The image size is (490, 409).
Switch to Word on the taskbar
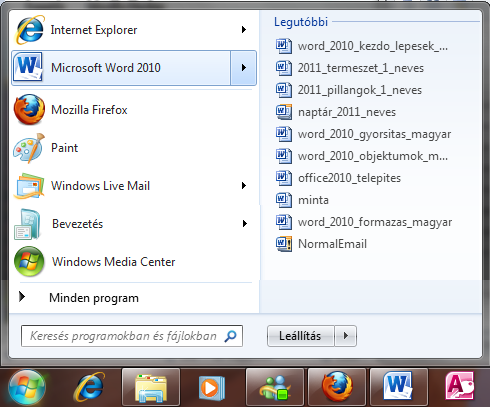click(399, 388)
